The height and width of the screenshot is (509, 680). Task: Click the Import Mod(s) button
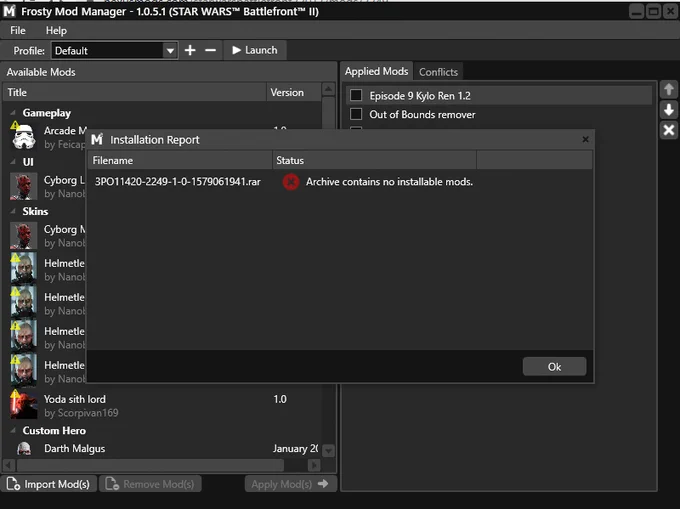[48, 484]
